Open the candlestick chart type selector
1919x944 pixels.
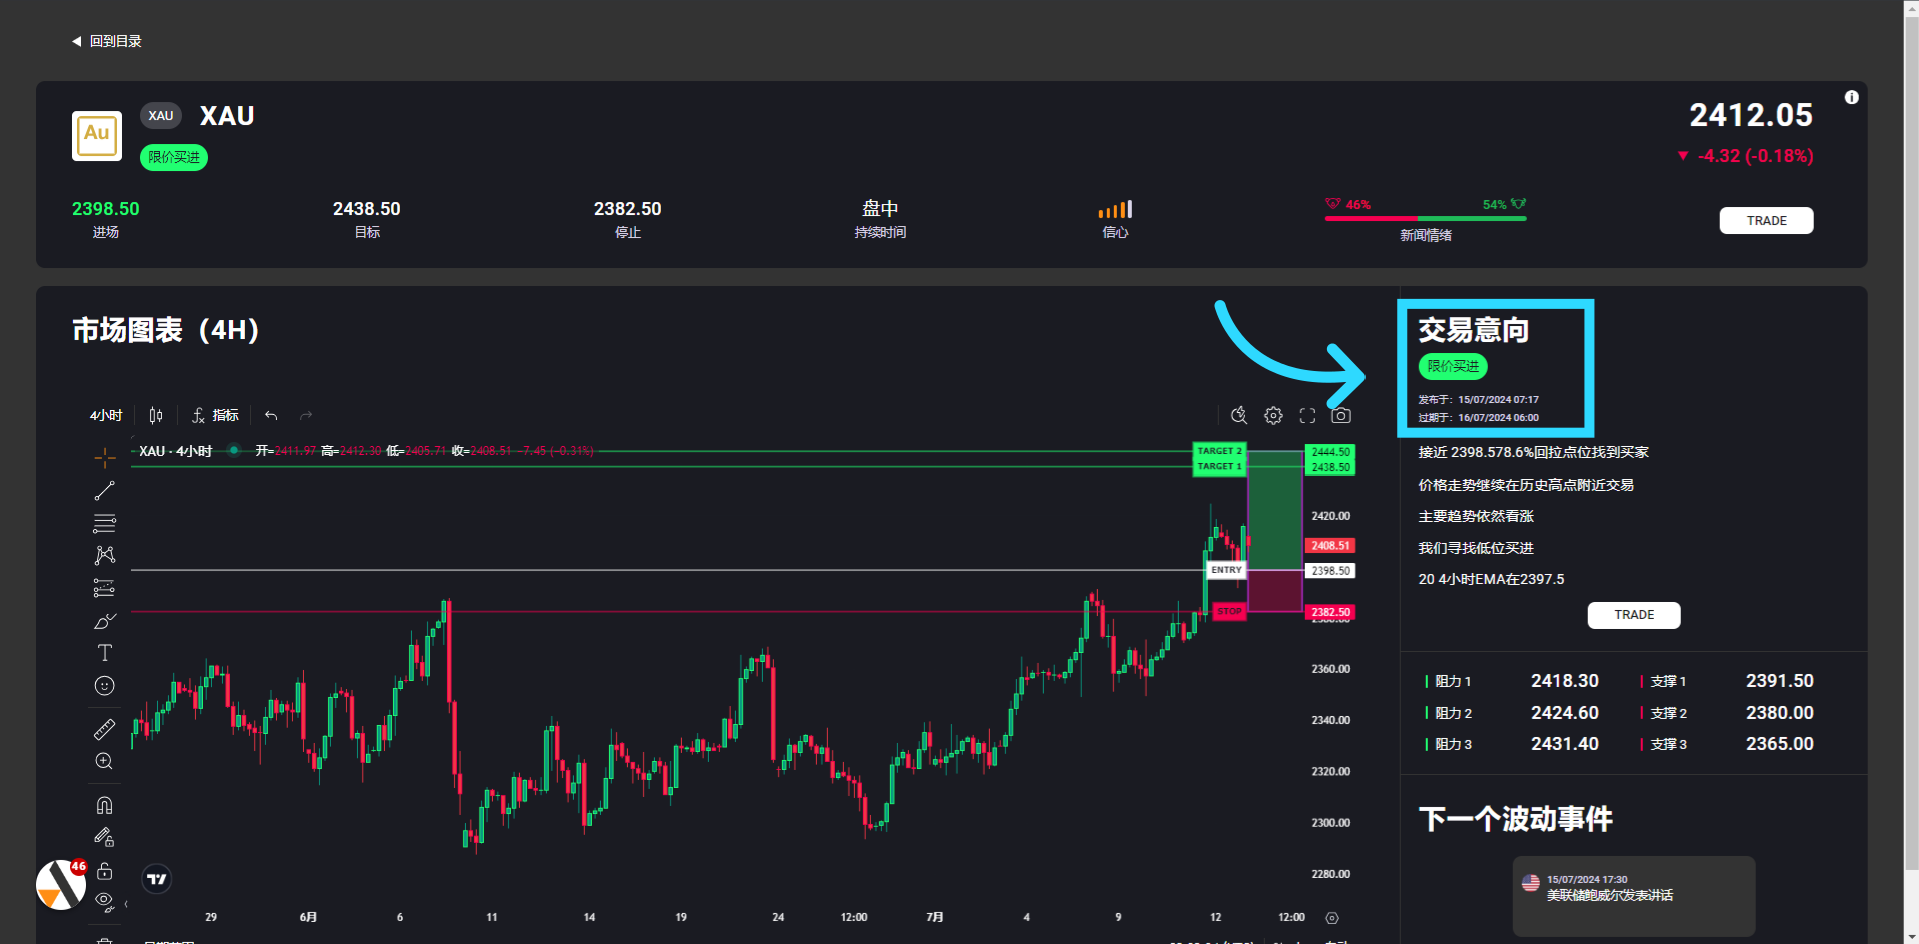pyautogui.click(x=156, y=416)
